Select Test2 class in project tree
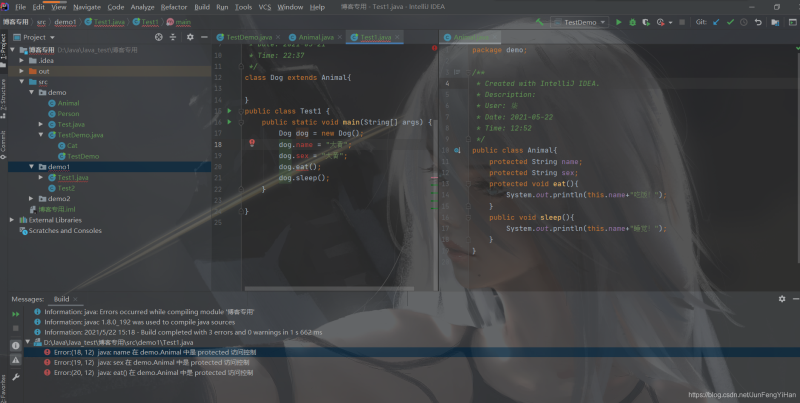The width and height of the screenshot is (800, 403). [66, 188]
